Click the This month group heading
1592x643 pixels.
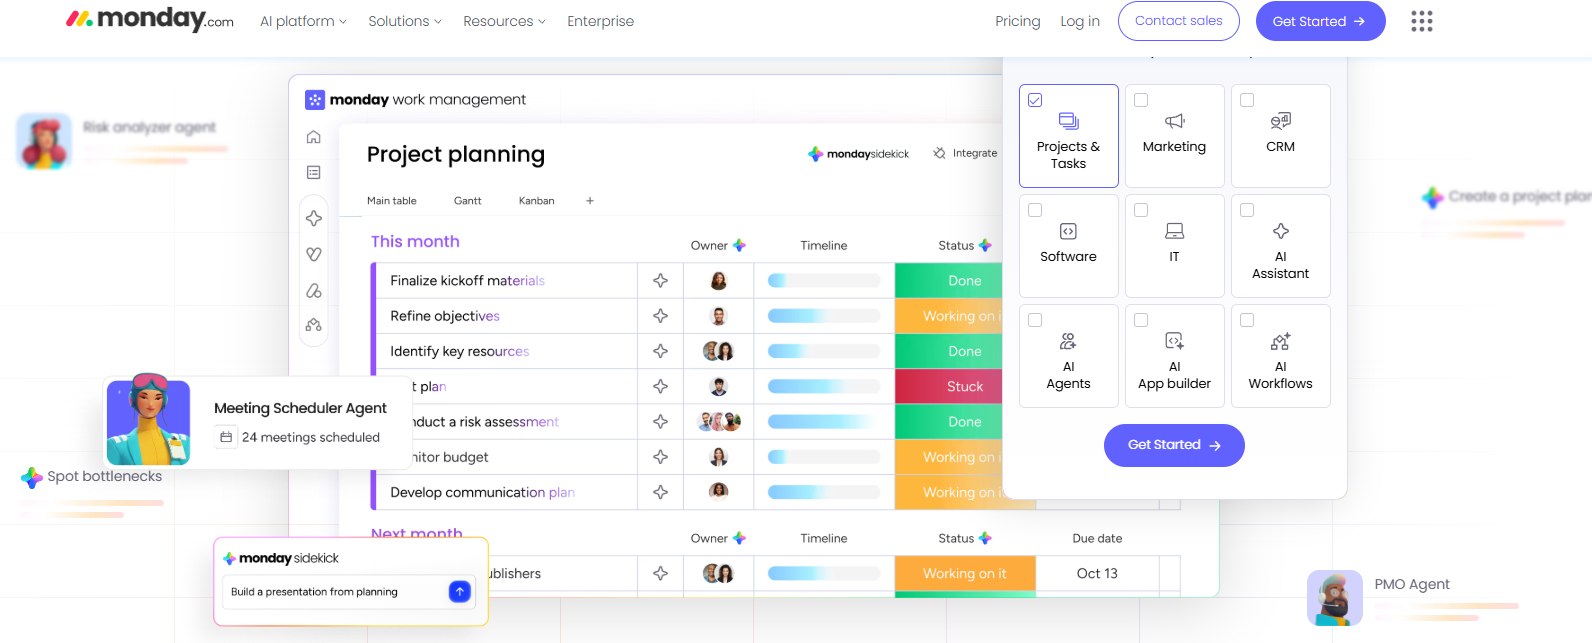point(415,241)
